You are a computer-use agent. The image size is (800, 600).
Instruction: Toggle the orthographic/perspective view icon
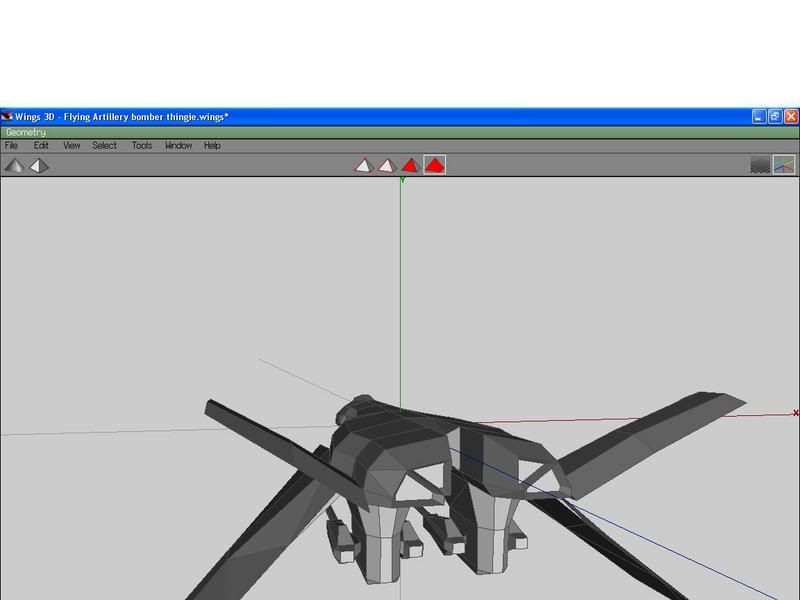pos(39,166)
